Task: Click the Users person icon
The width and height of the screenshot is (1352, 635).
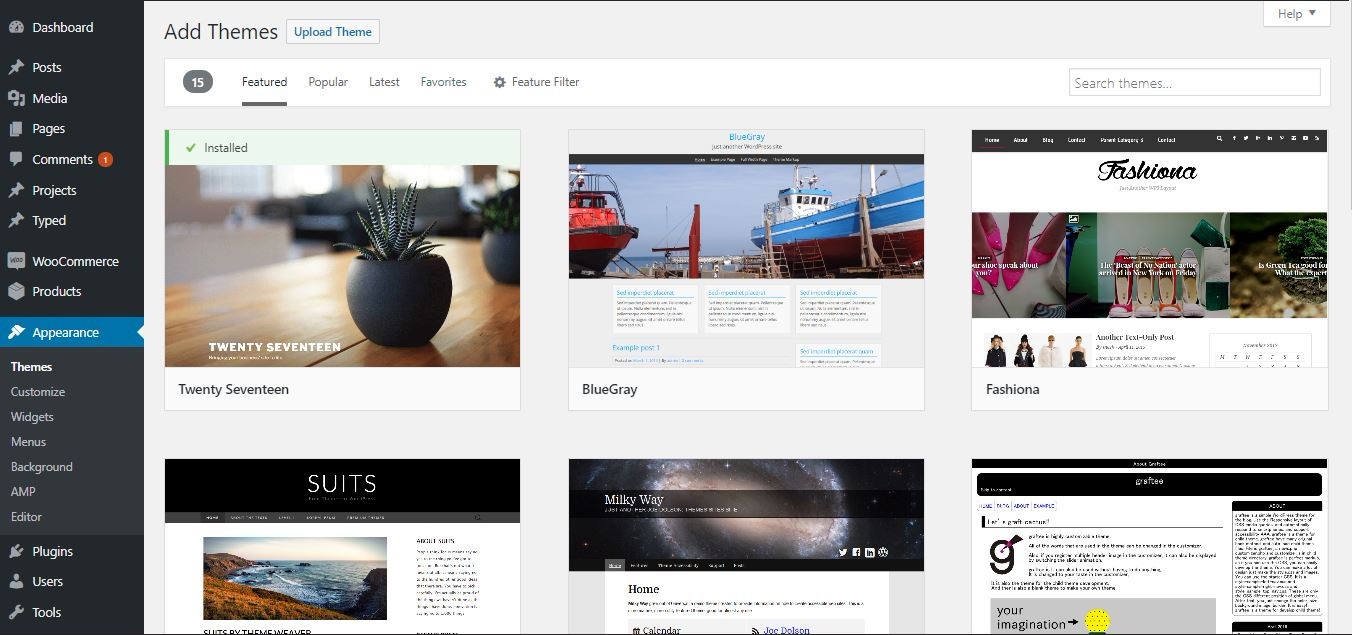Action: click(16, 581)
